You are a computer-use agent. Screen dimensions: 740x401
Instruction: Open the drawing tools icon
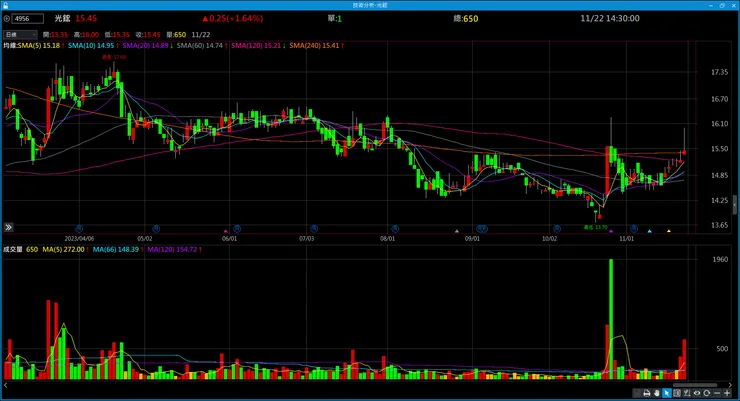(687, 393)
